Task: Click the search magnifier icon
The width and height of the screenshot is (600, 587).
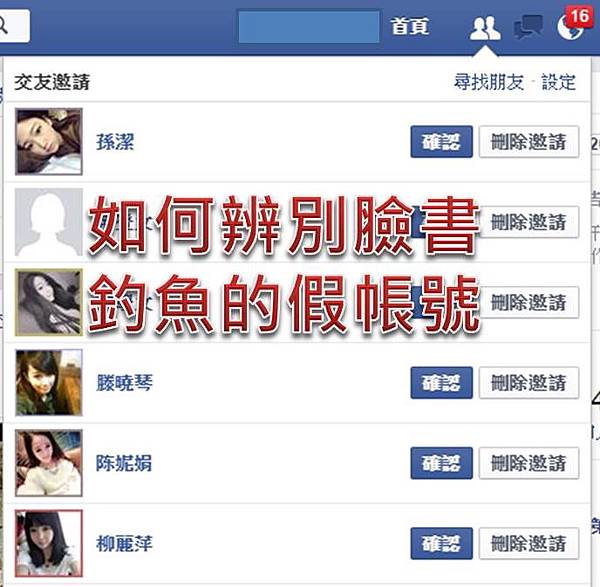Action: (3, 26)
